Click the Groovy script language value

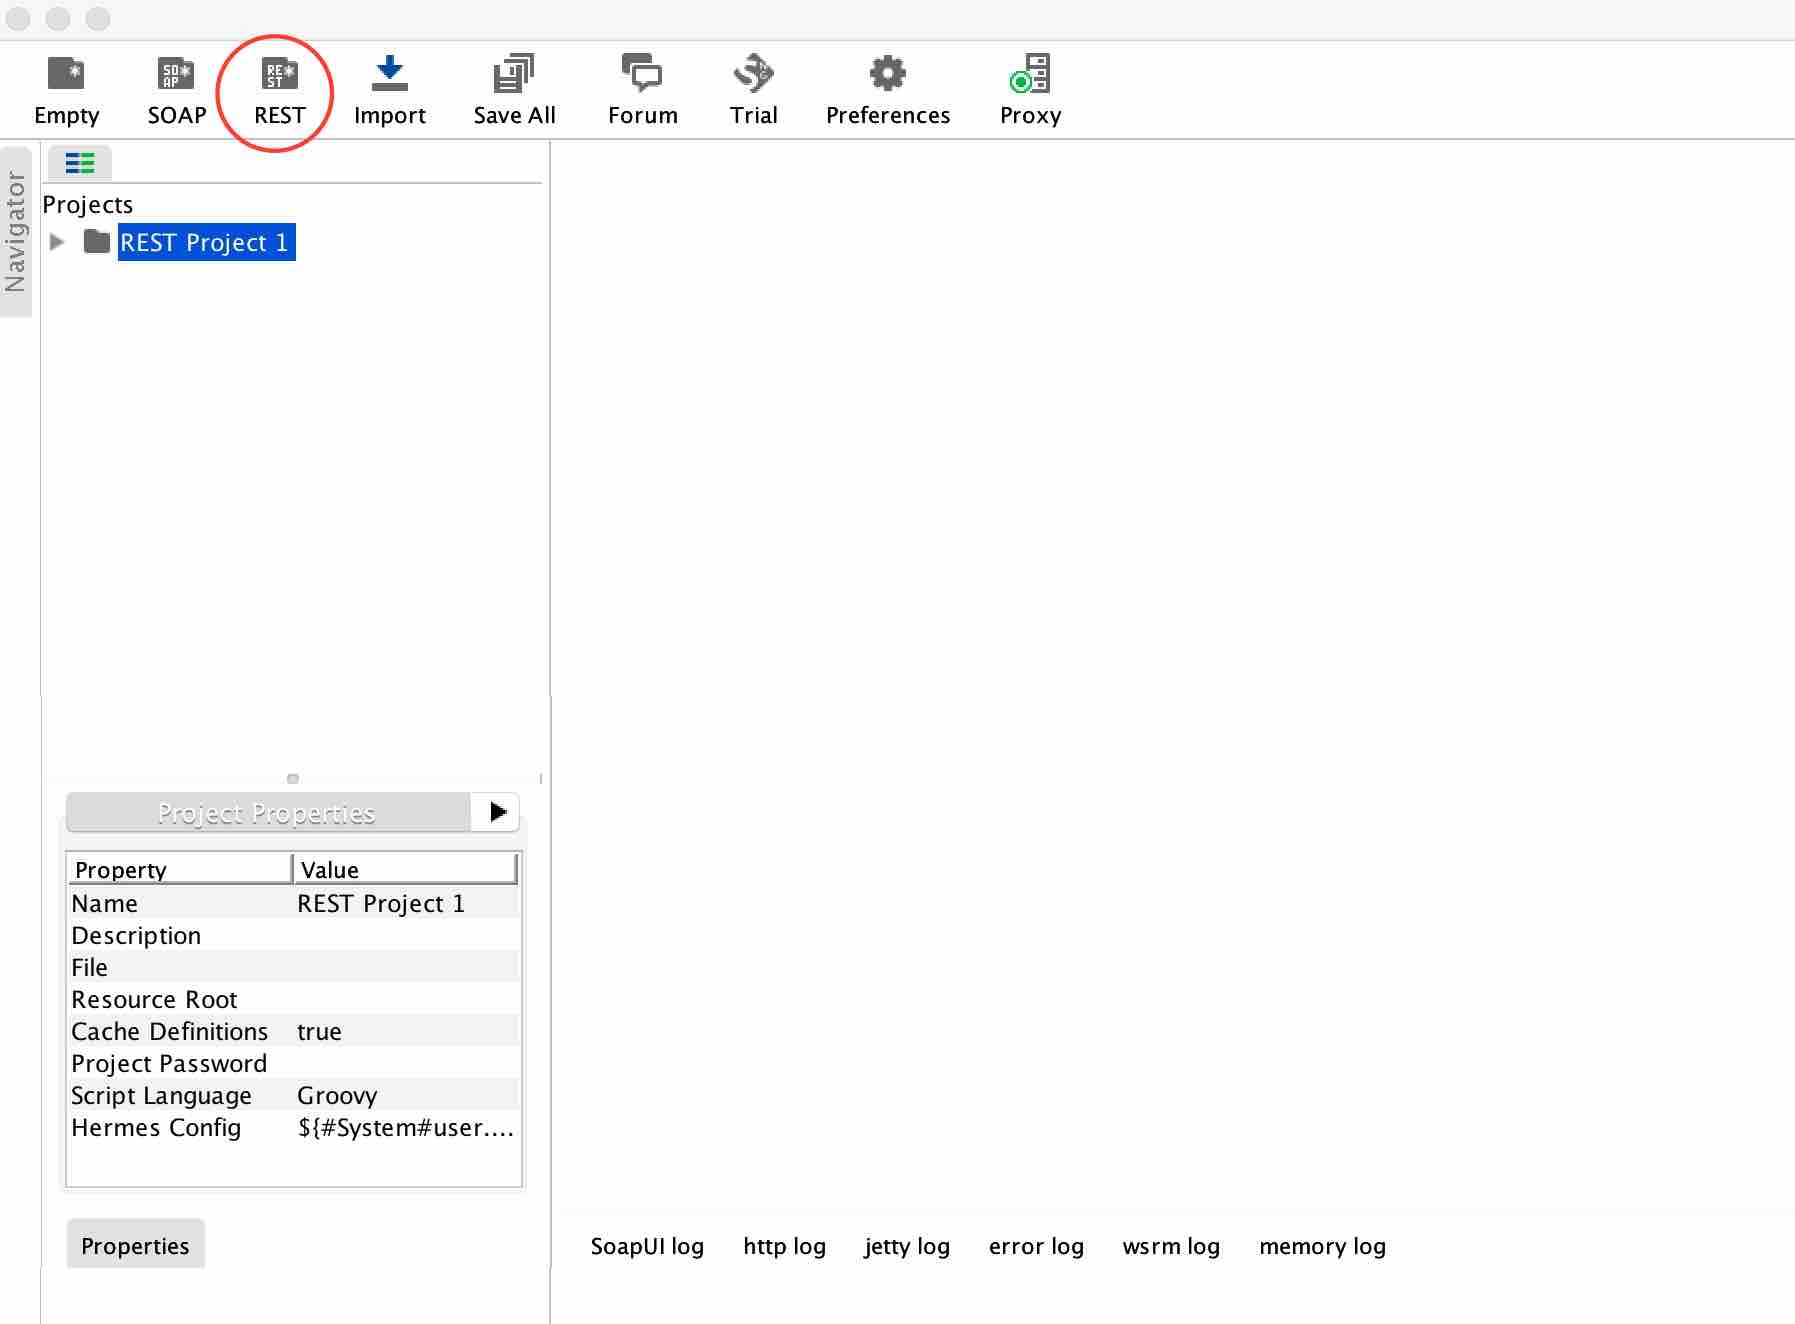coord(337,1095)
